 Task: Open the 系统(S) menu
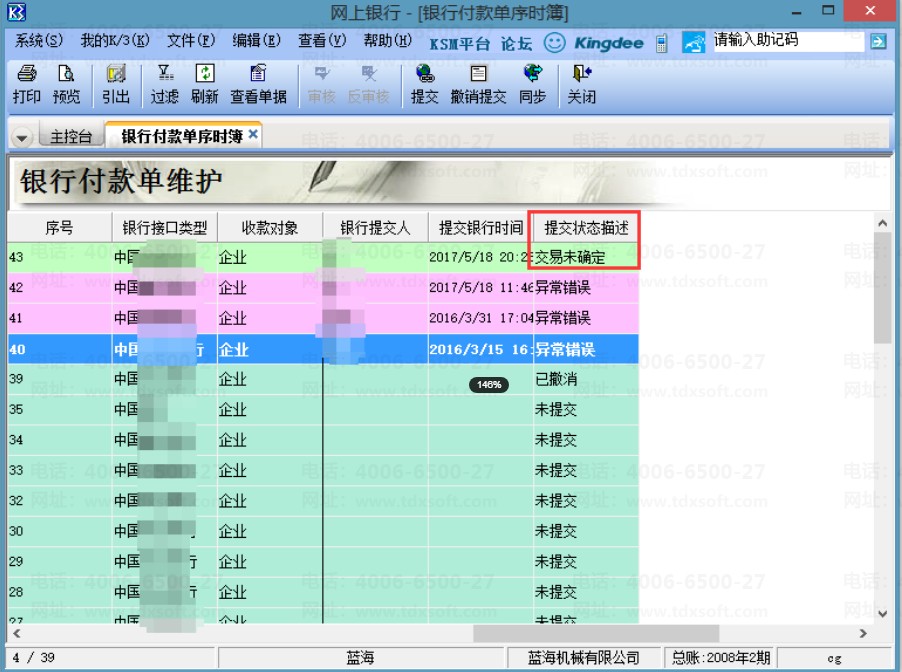click(x=39, y=40)
